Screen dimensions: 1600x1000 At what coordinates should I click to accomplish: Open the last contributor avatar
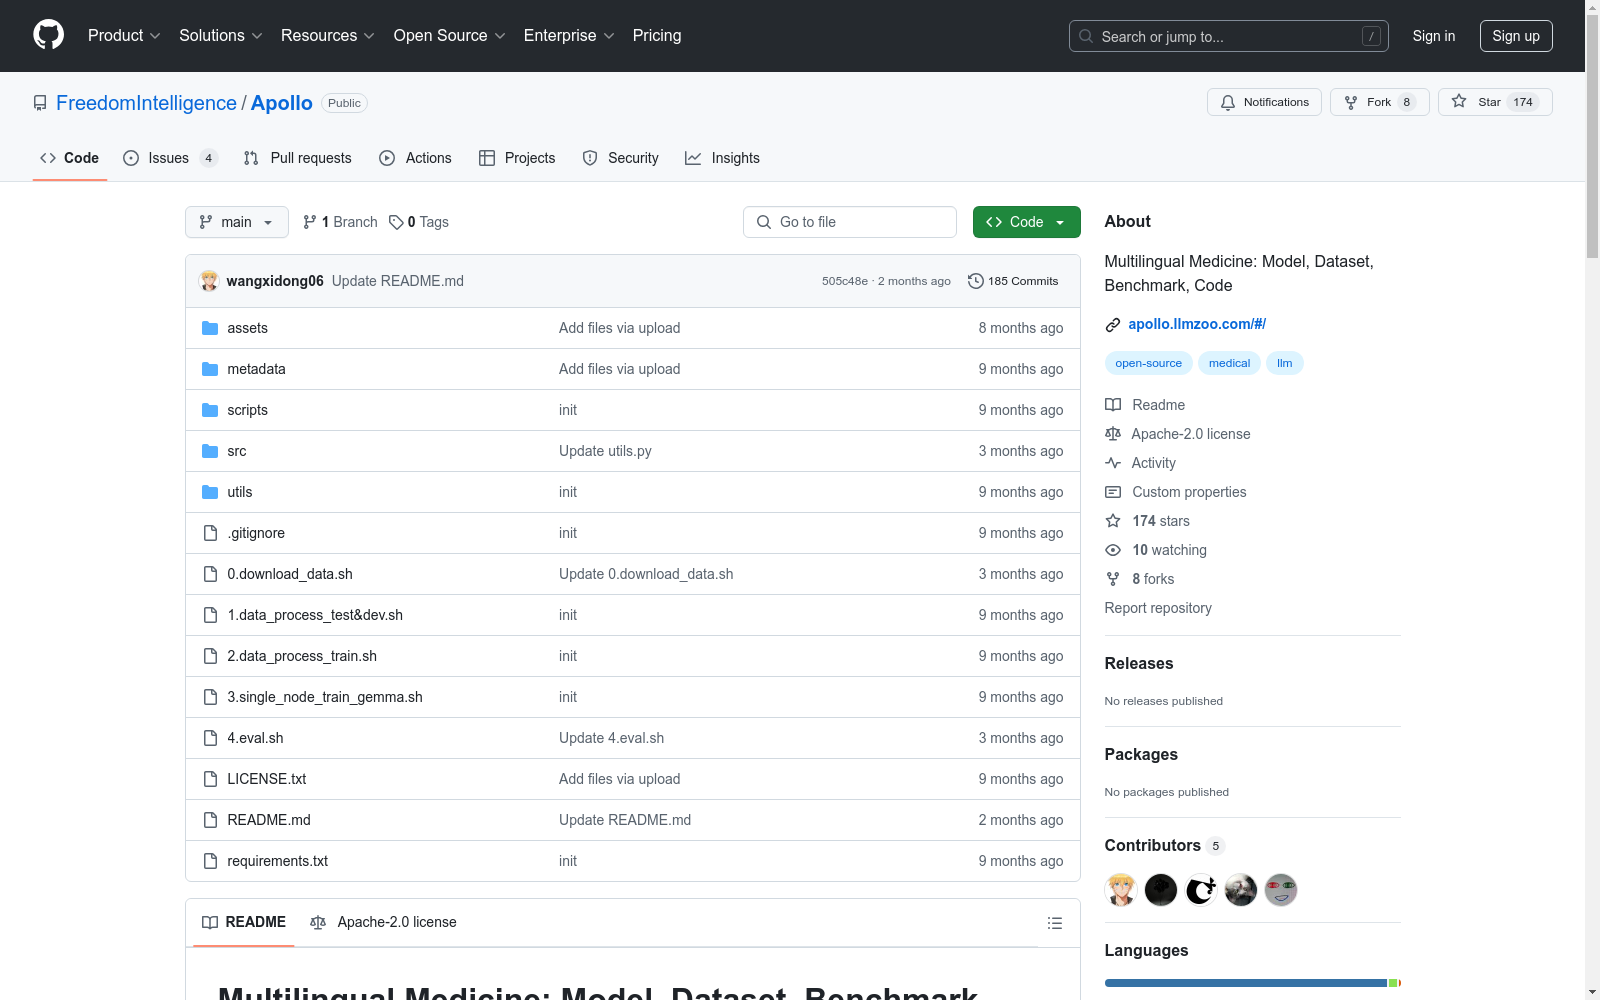click(1281, 890)
